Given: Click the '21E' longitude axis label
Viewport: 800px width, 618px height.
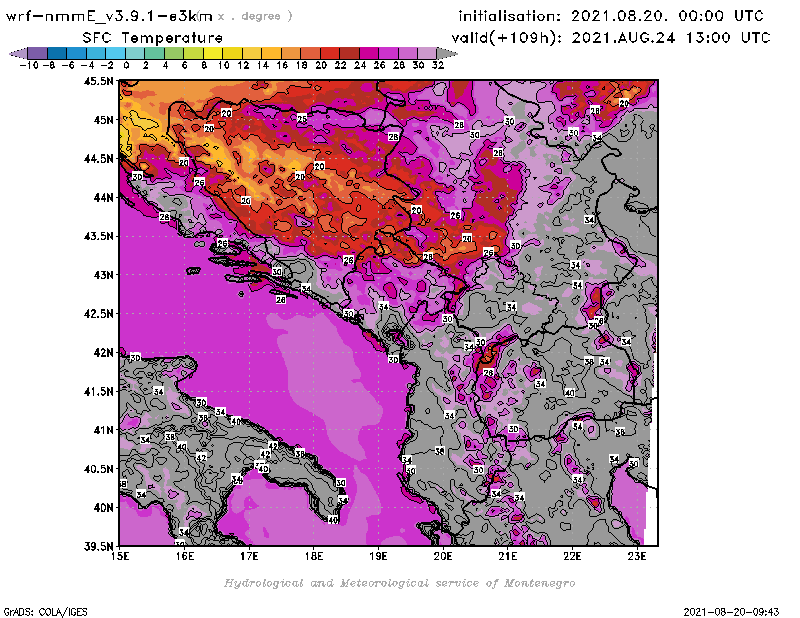Looking at the screenshot, I should click(508, 556).
